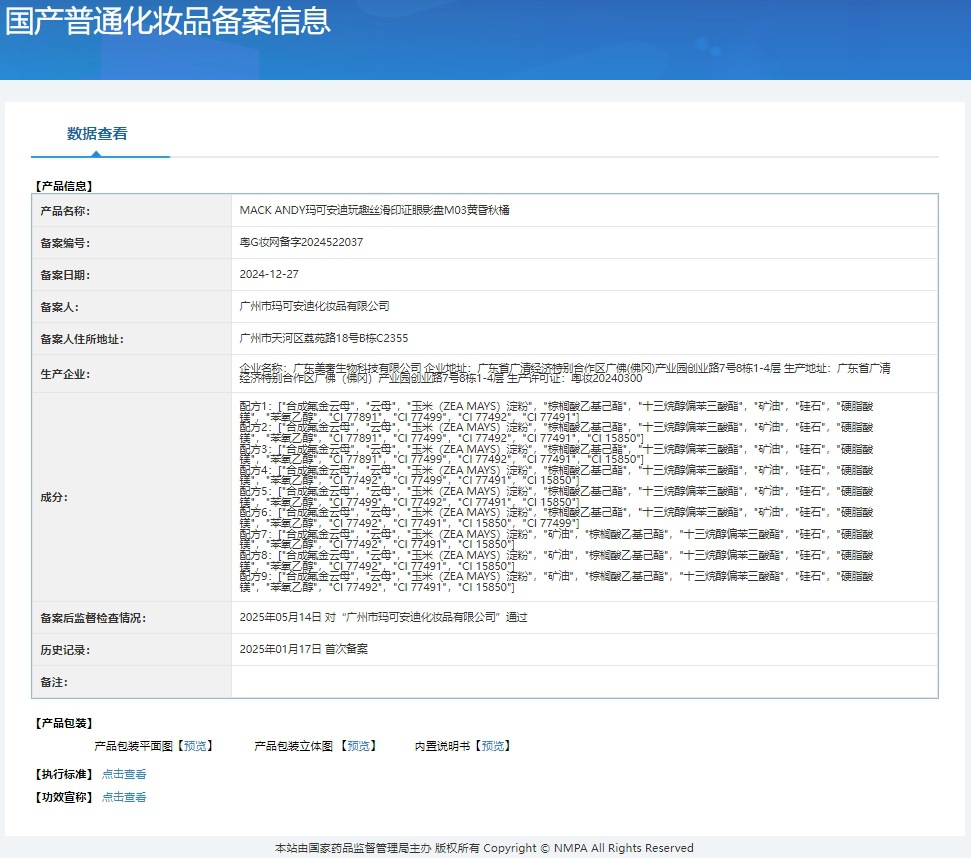Image resolution: width=971 pixels, height=858 pixels.
Task: Open 预览 link for 产品包装立体图
Action: (x=360, y=746)
